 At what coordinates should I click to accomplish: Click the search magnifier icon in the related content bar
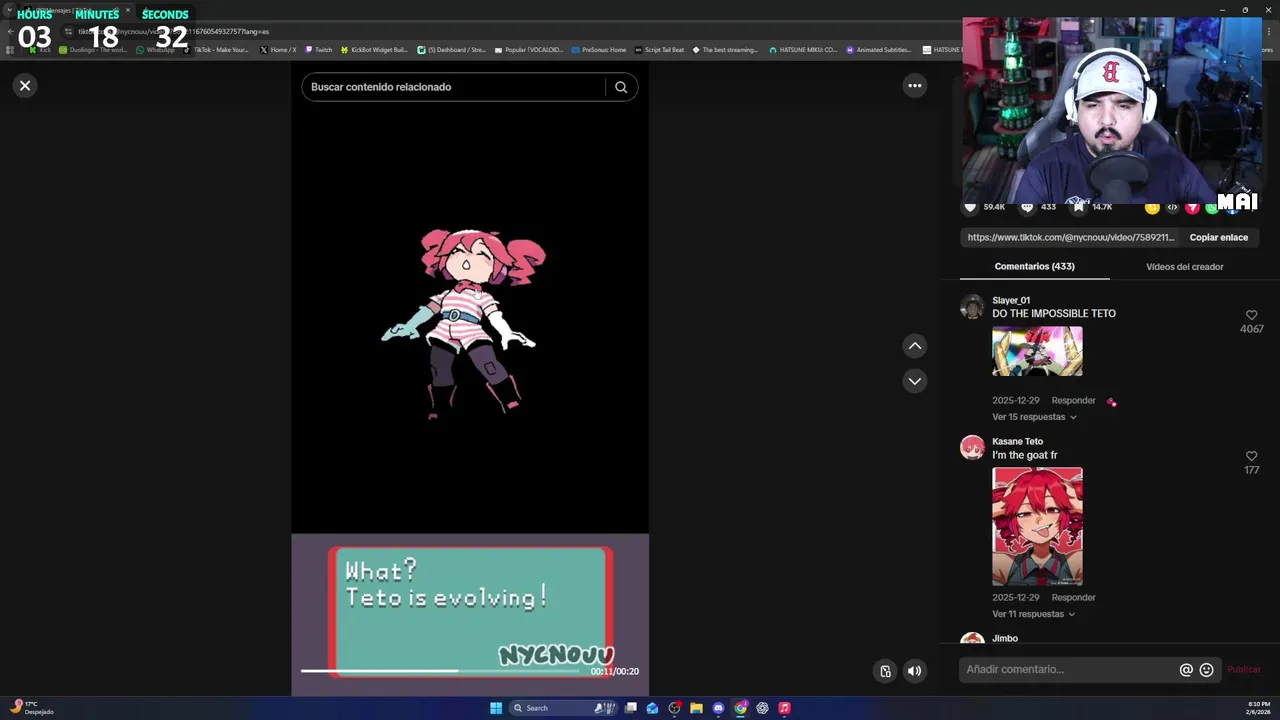tap(621, 87)
